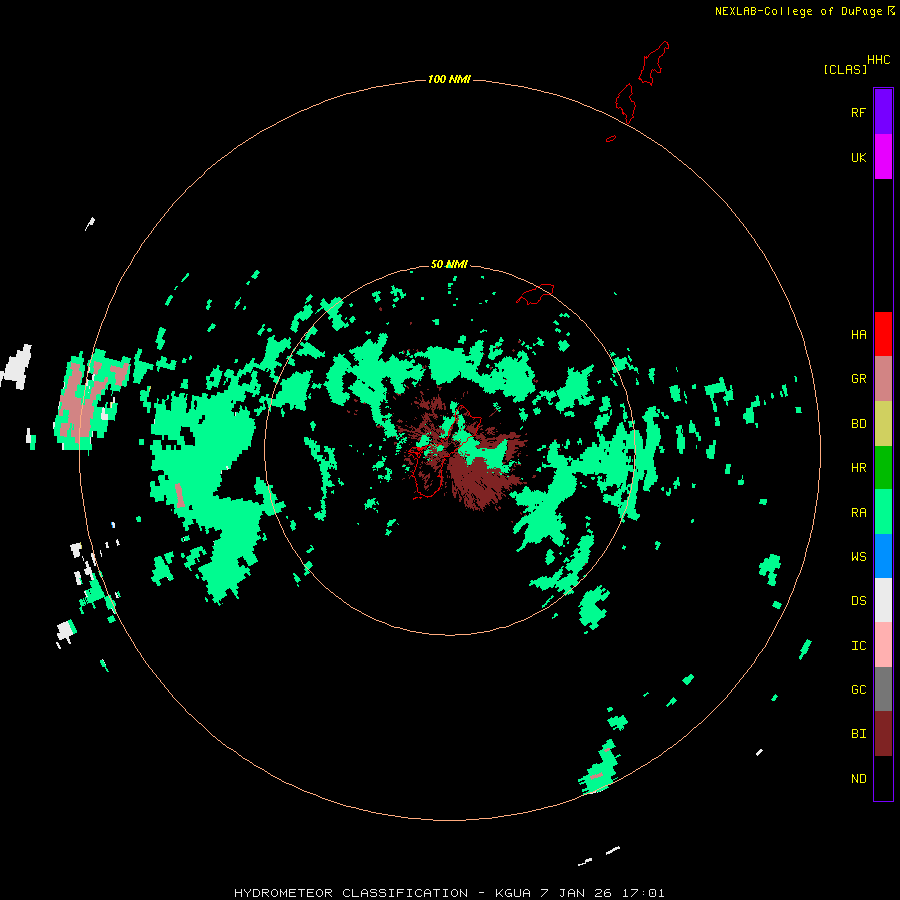
Task: Click the BI brown legend swatch
Action: coord(883,734)
